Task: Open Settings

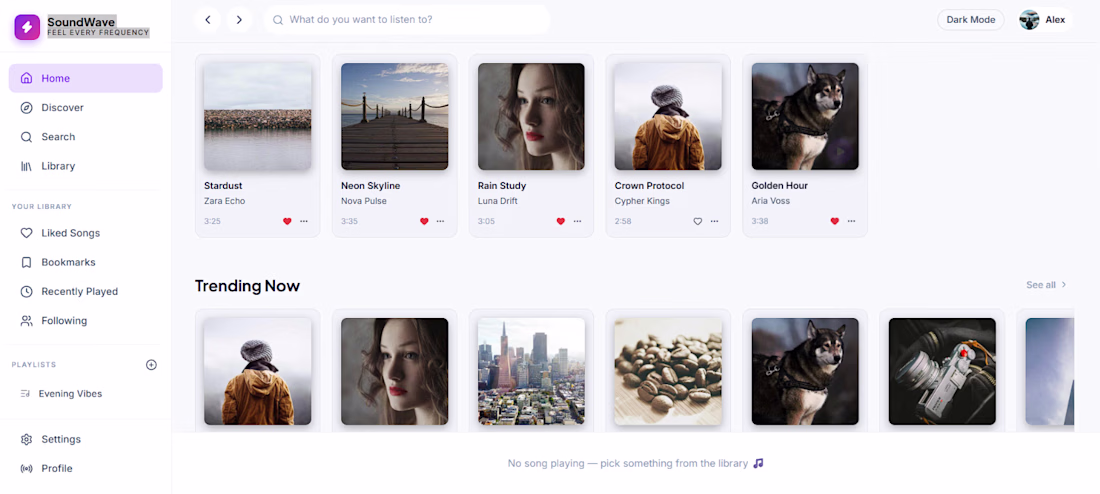Action: [x=86, y=439]
